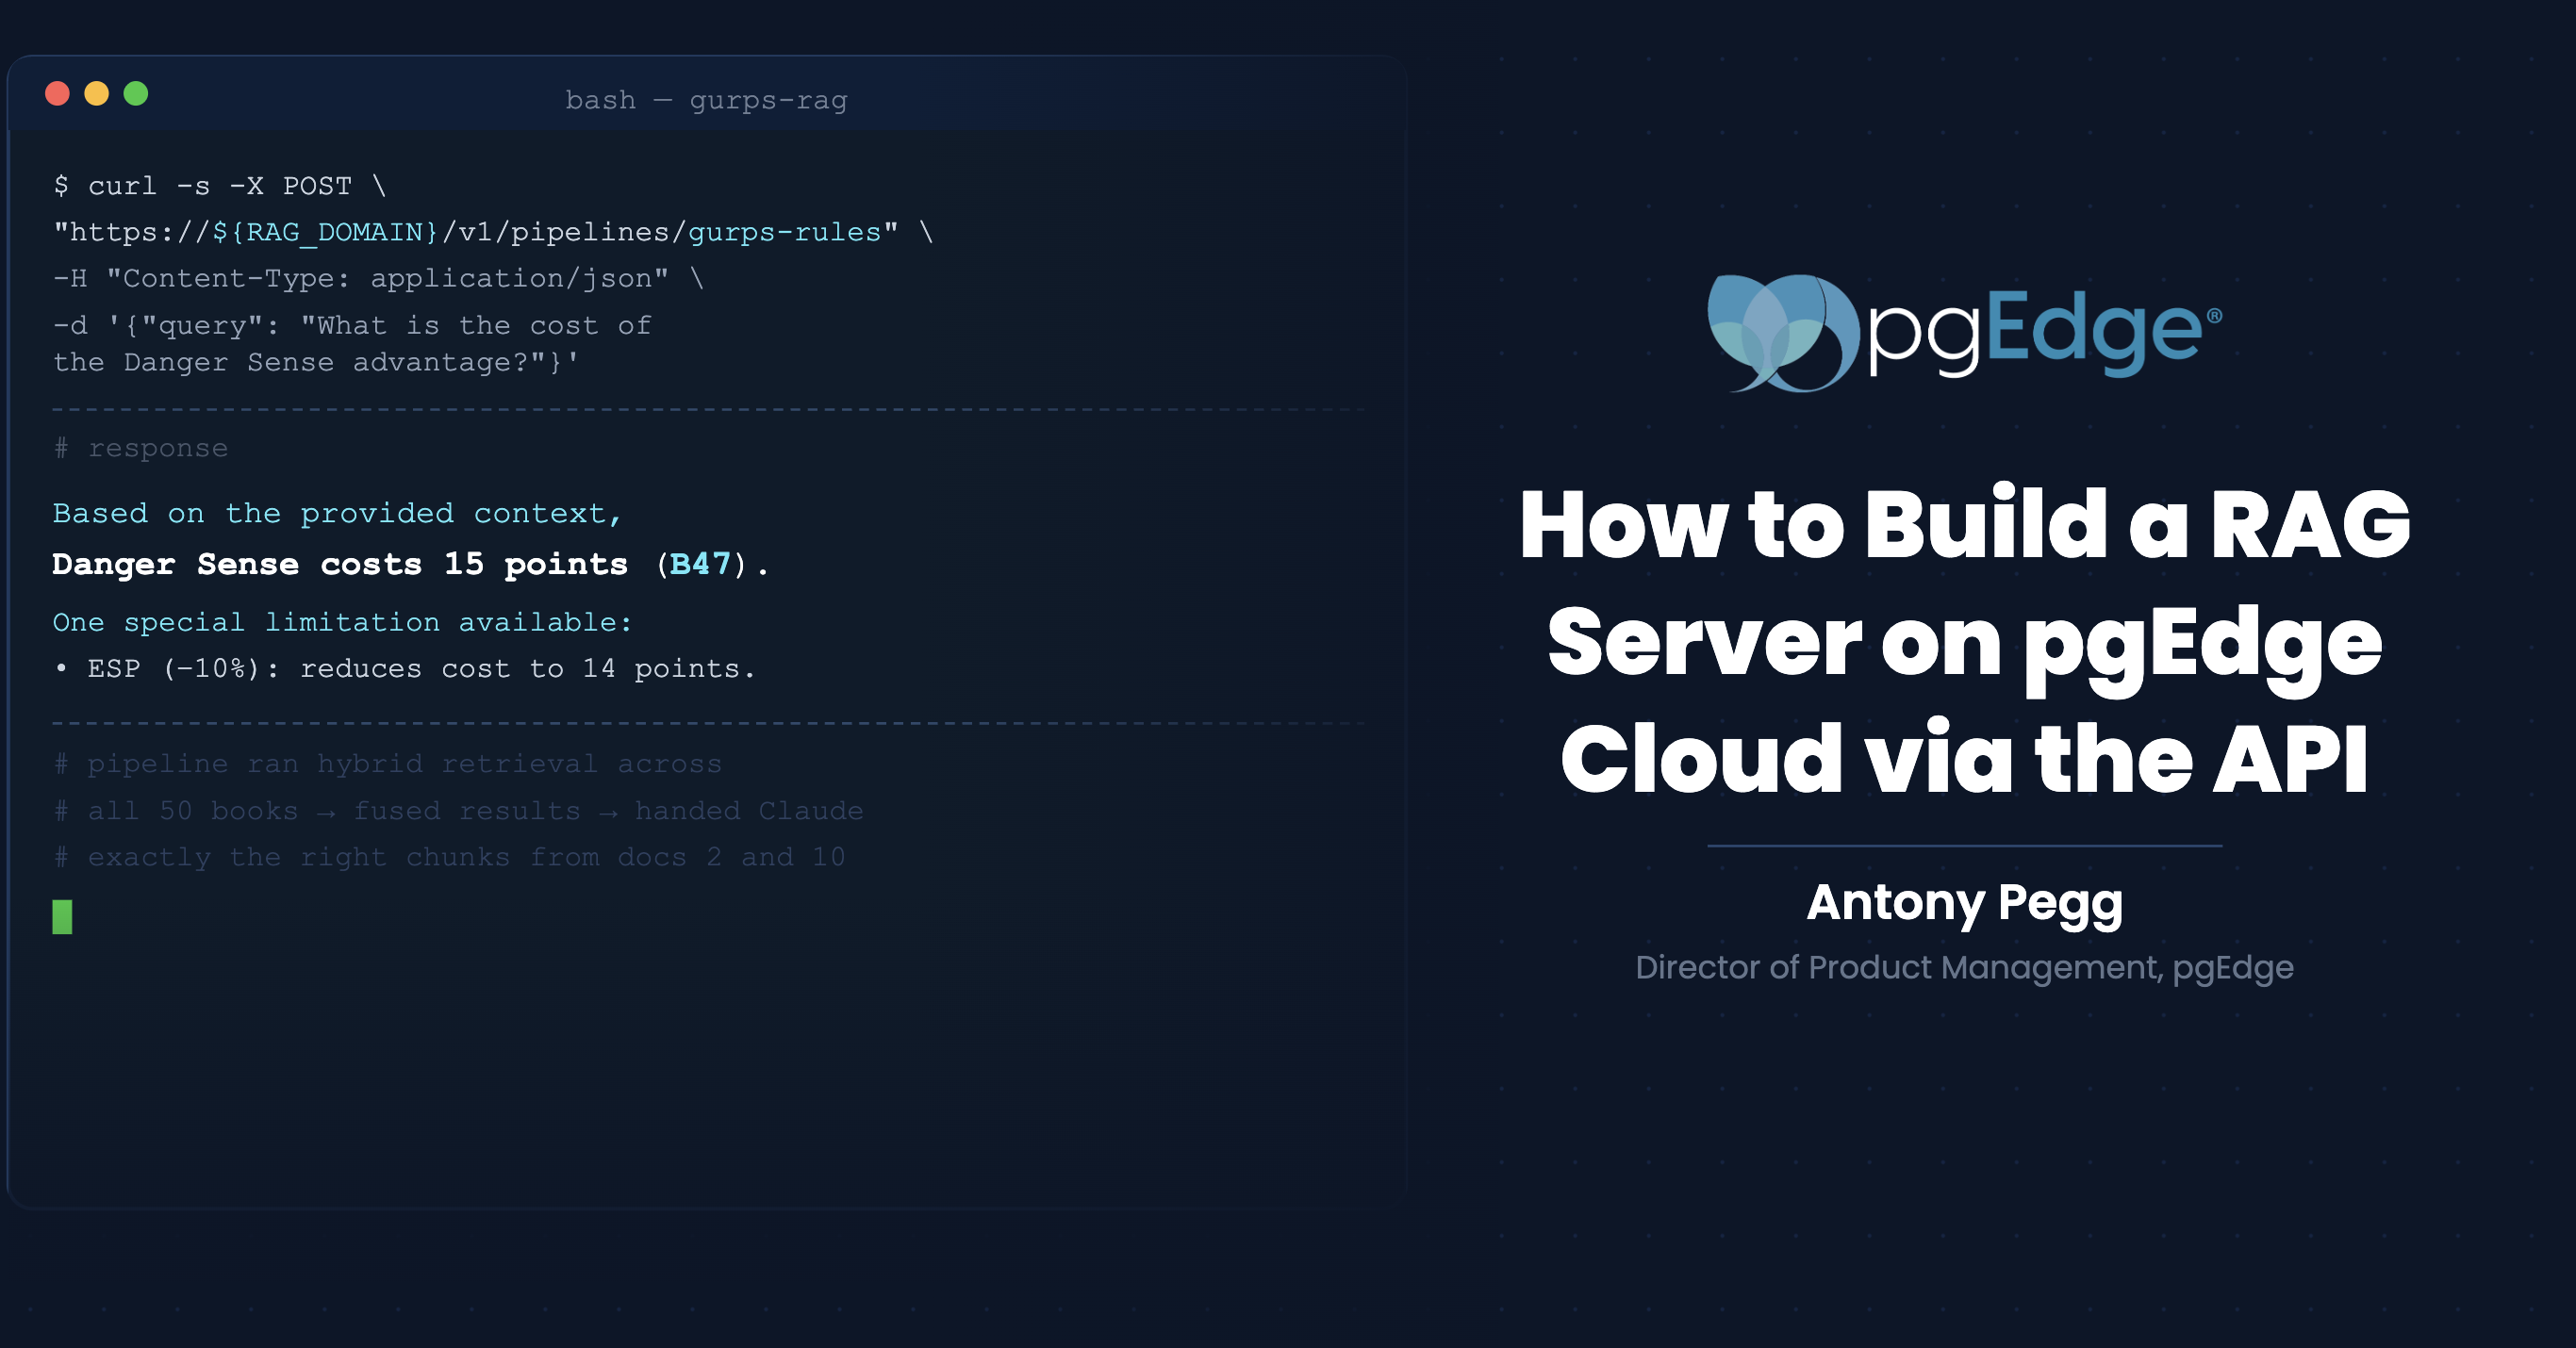Click the query line 'What is the cost of'

(x=352, y=326)
